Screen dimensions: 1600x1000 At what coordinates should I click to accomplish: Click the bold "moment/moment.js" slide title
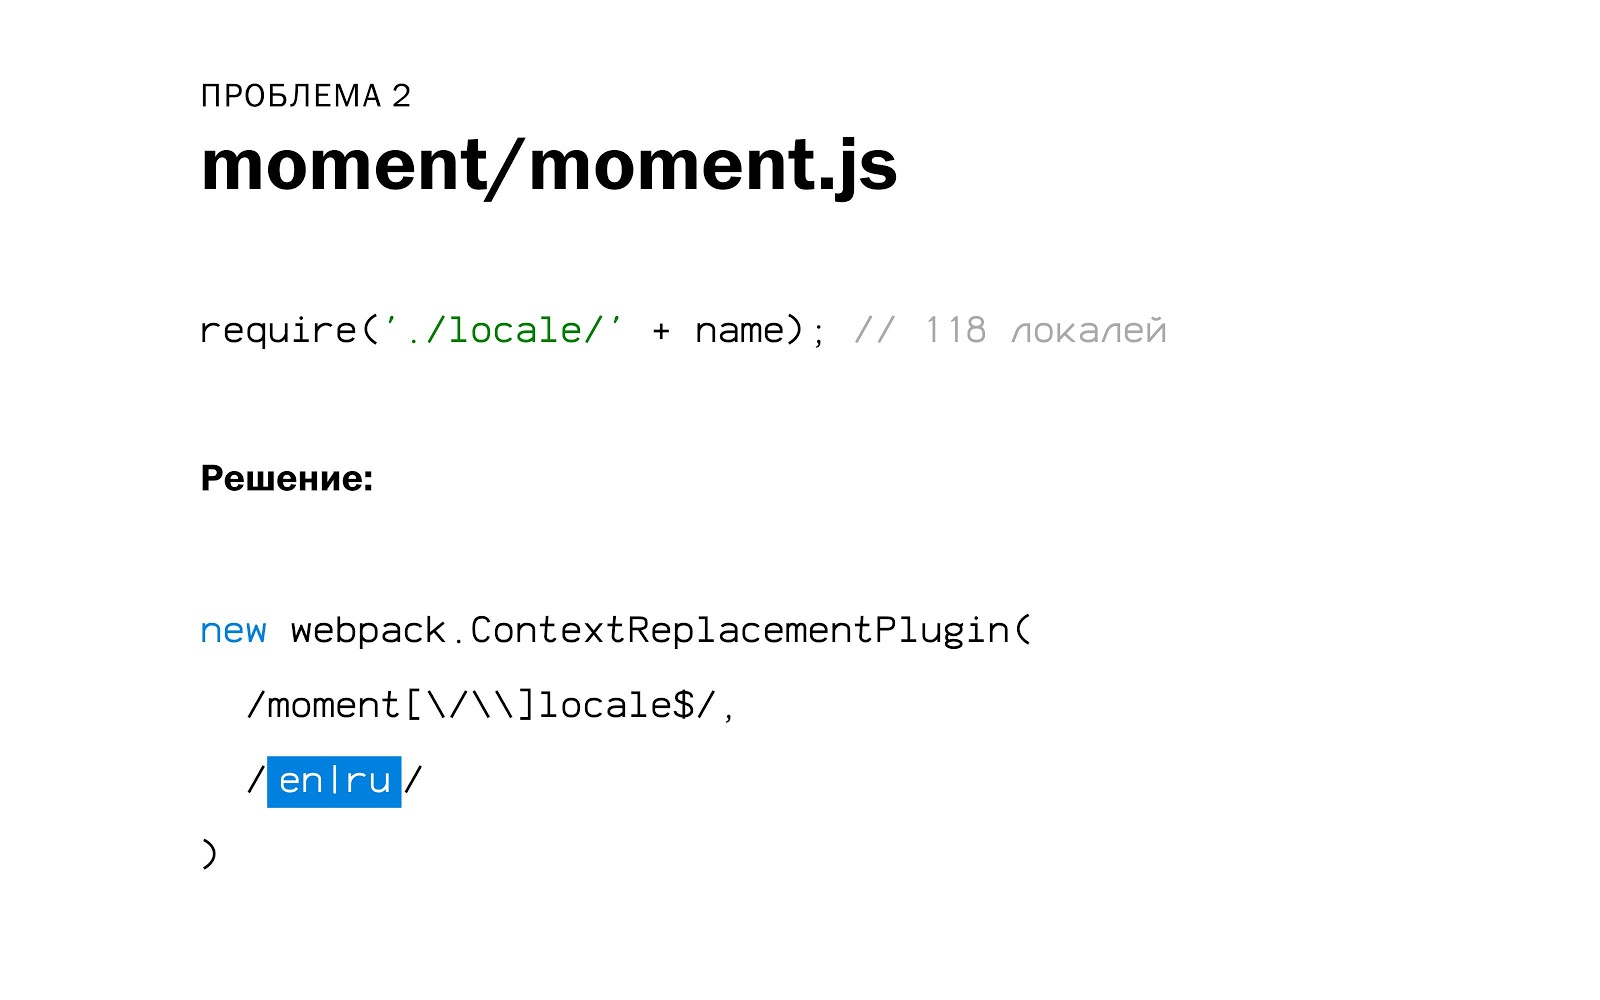click(x=548, y=165)
